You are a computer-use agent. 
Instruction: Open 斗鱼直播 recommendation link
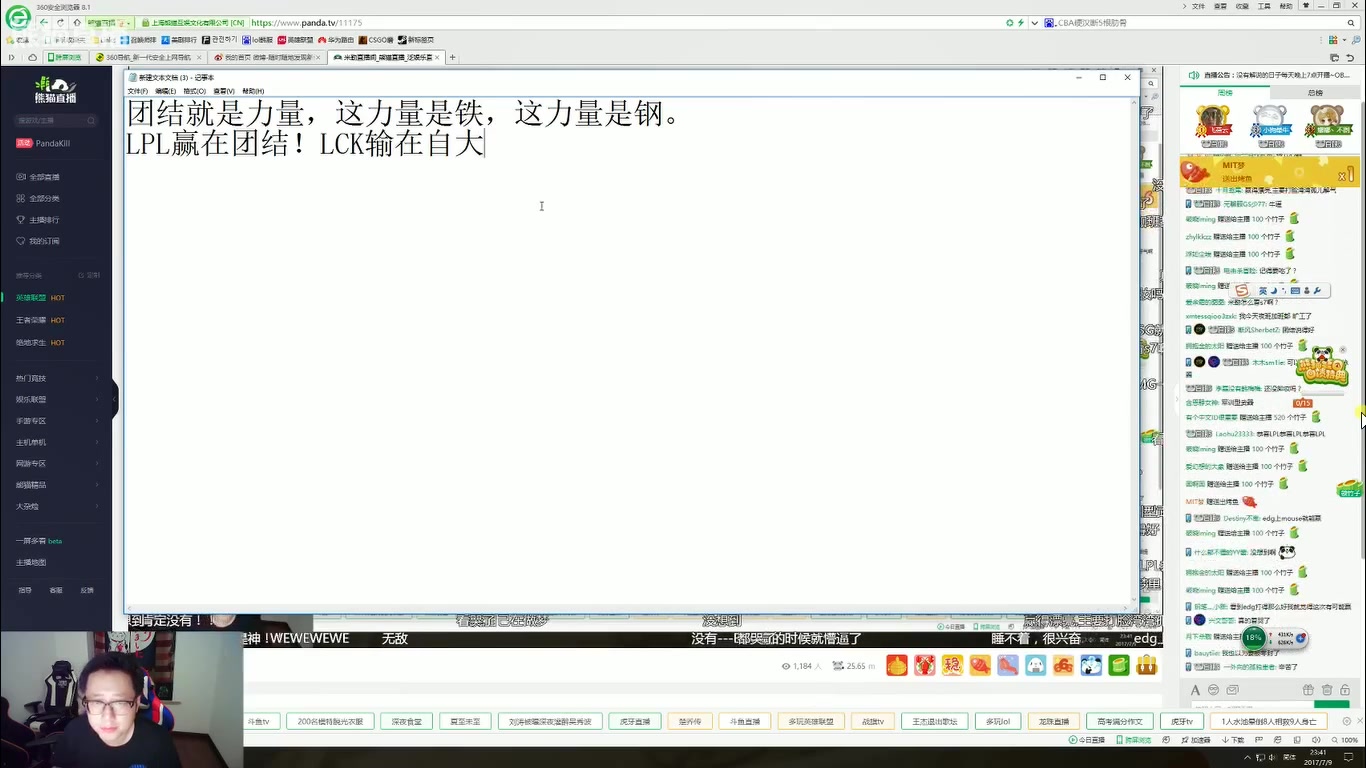point(745,721)
